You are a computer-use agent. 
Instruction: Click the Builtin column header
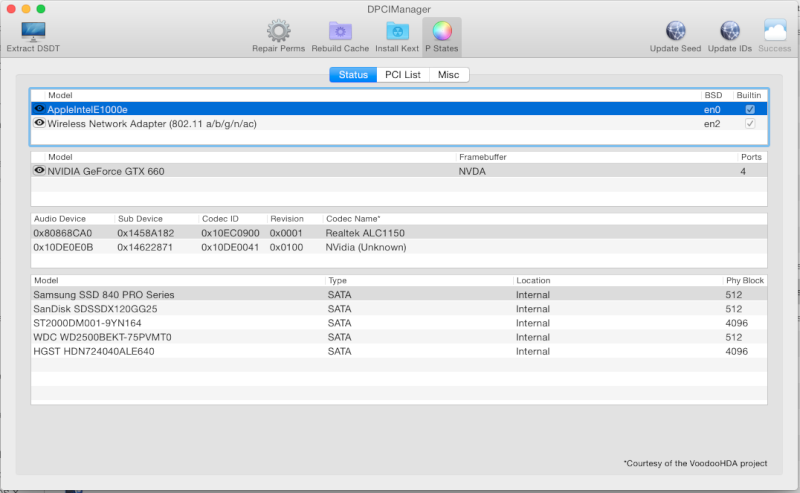(749, 95)
